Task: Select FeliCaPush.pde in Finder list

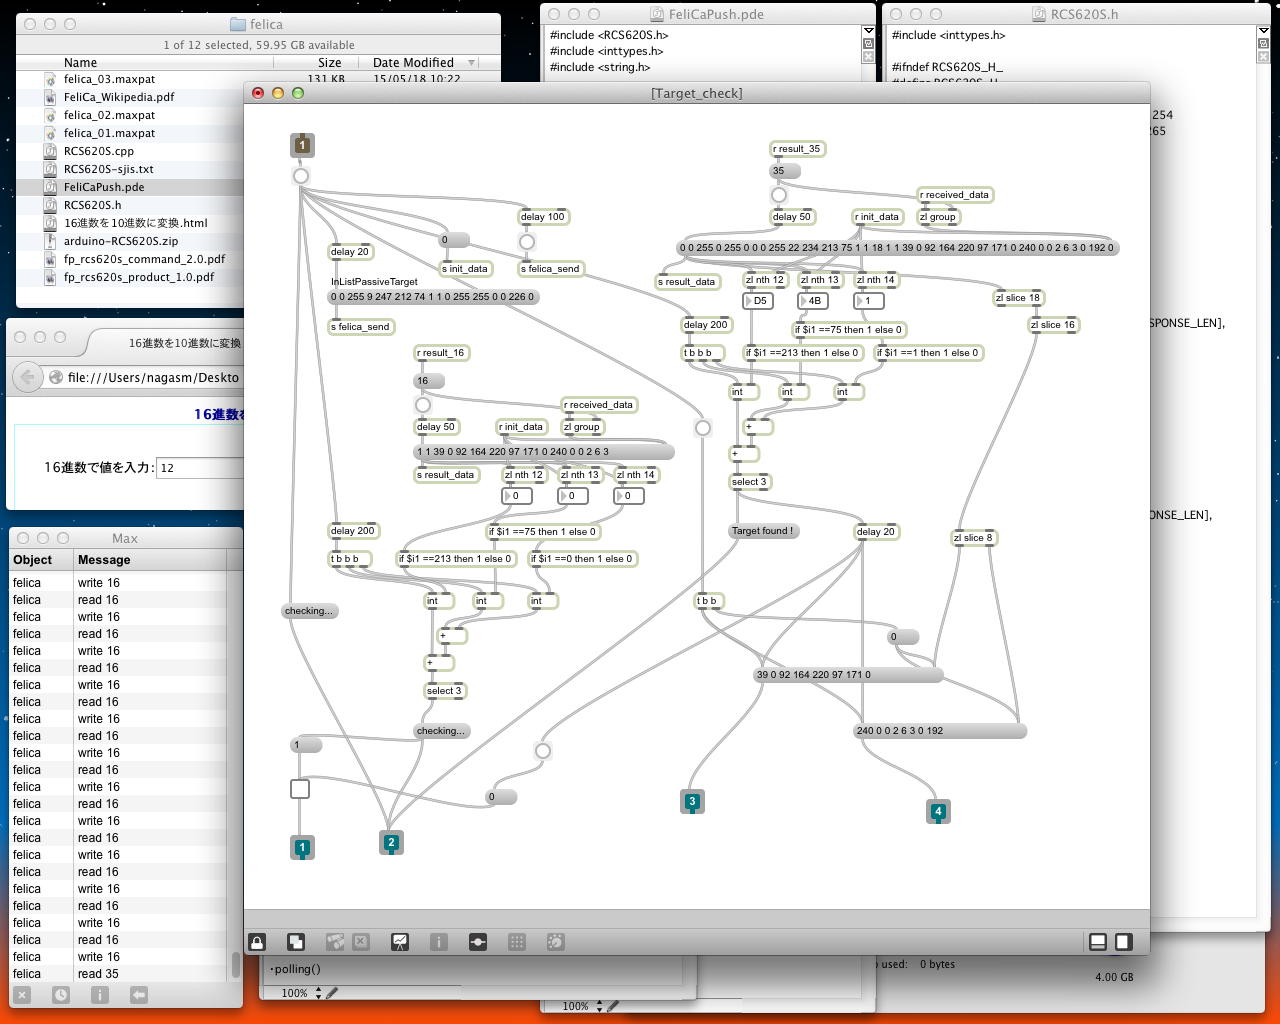Action: click(x=104, y=187)
